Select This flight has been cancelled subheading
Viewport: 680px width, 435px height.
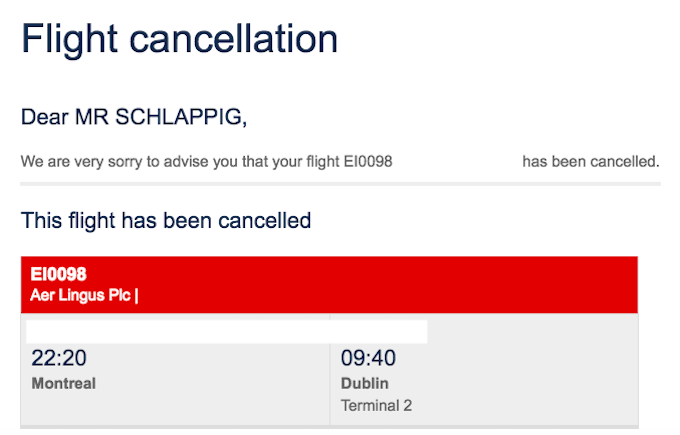166,220
